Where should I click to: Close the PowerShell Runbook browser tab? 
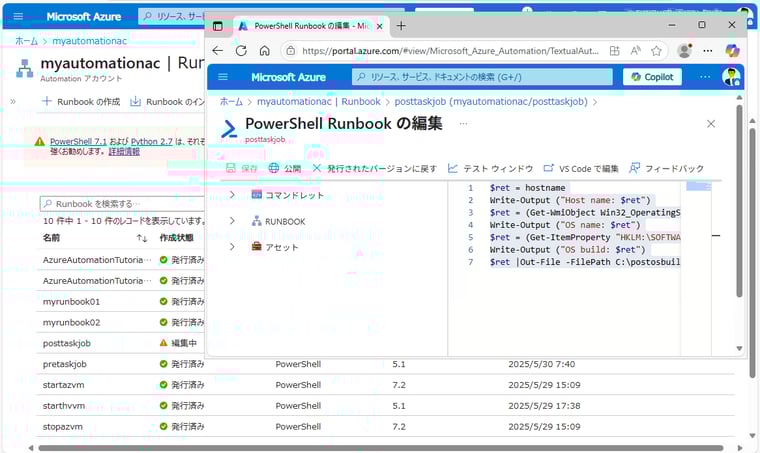coord(380,26)
